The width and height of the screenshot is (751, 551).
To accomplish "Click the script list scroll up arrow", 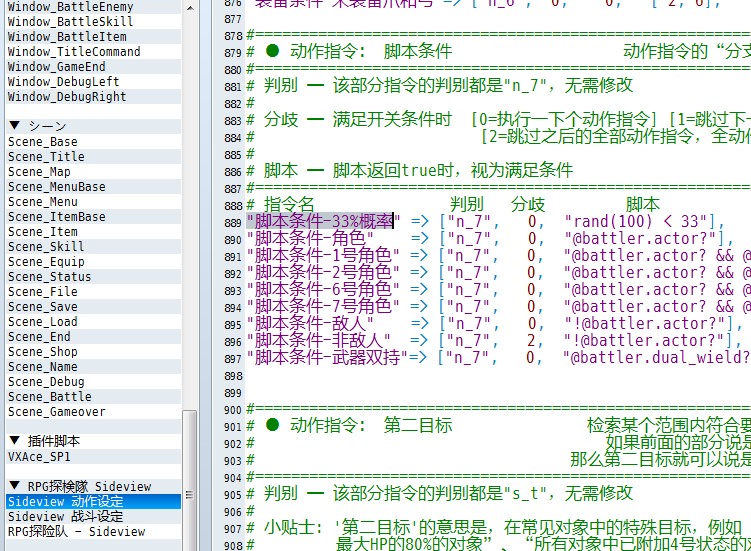I will coord(190,7).
